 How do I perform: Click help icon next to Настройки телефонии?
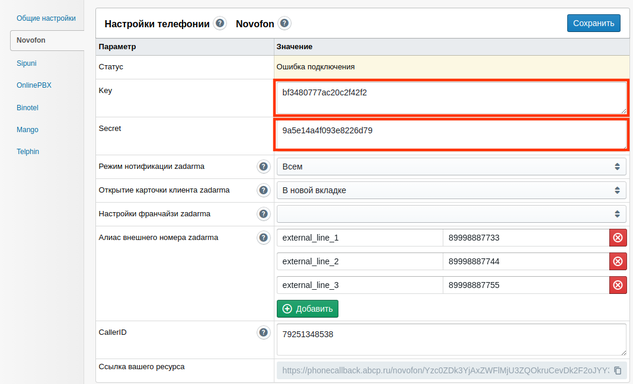coord(220,23)
